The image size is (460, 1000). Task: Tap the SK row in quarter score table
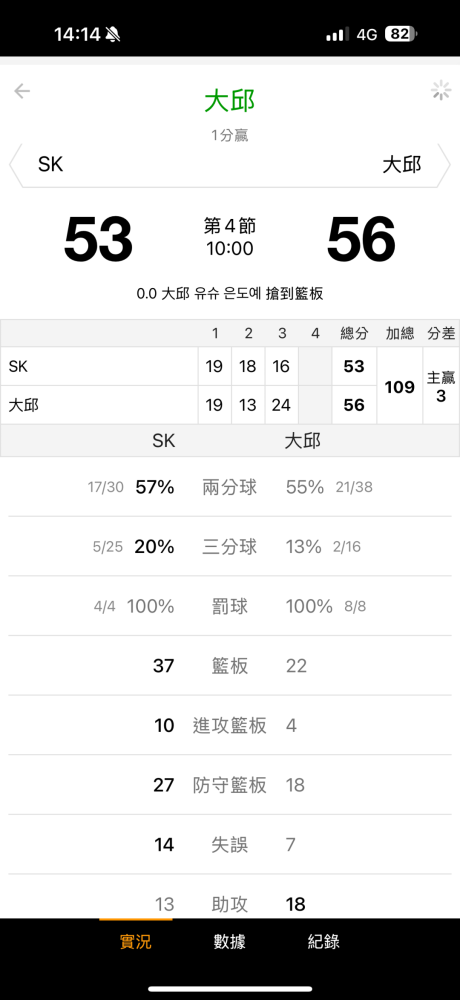188,366
